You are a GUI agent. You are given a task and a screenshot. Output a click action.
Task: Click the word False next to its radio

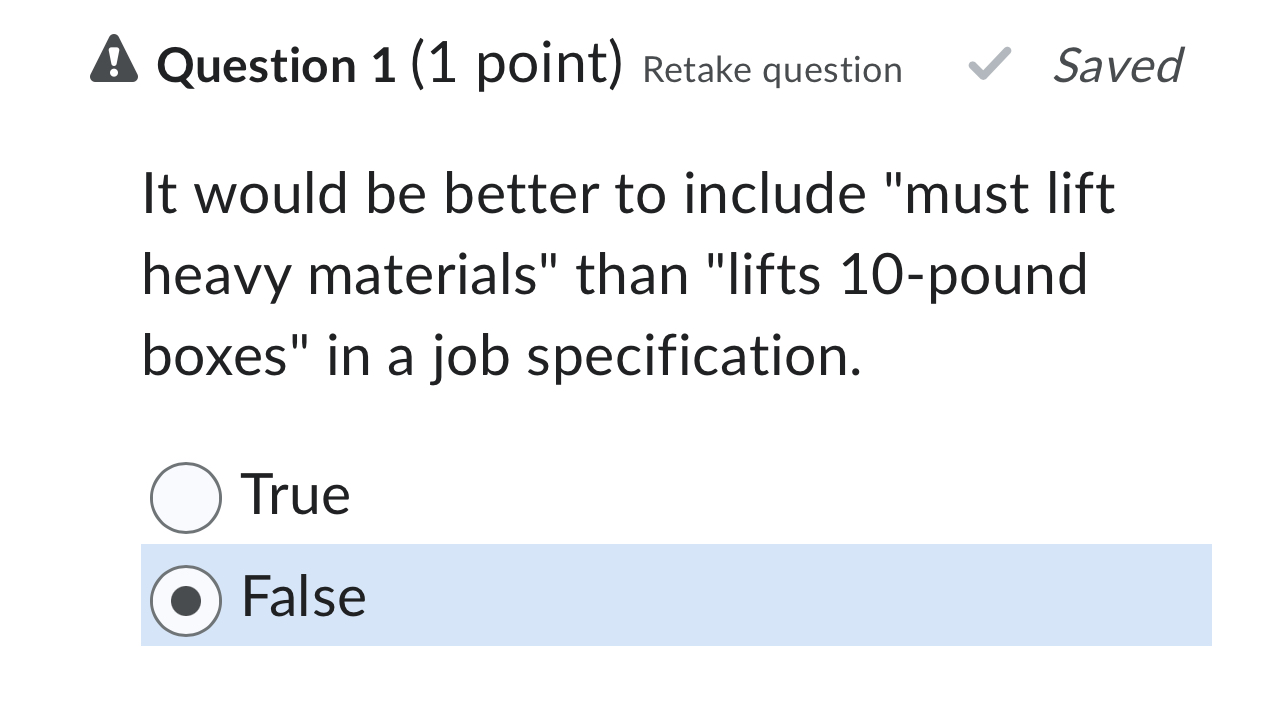click(301, 597)
